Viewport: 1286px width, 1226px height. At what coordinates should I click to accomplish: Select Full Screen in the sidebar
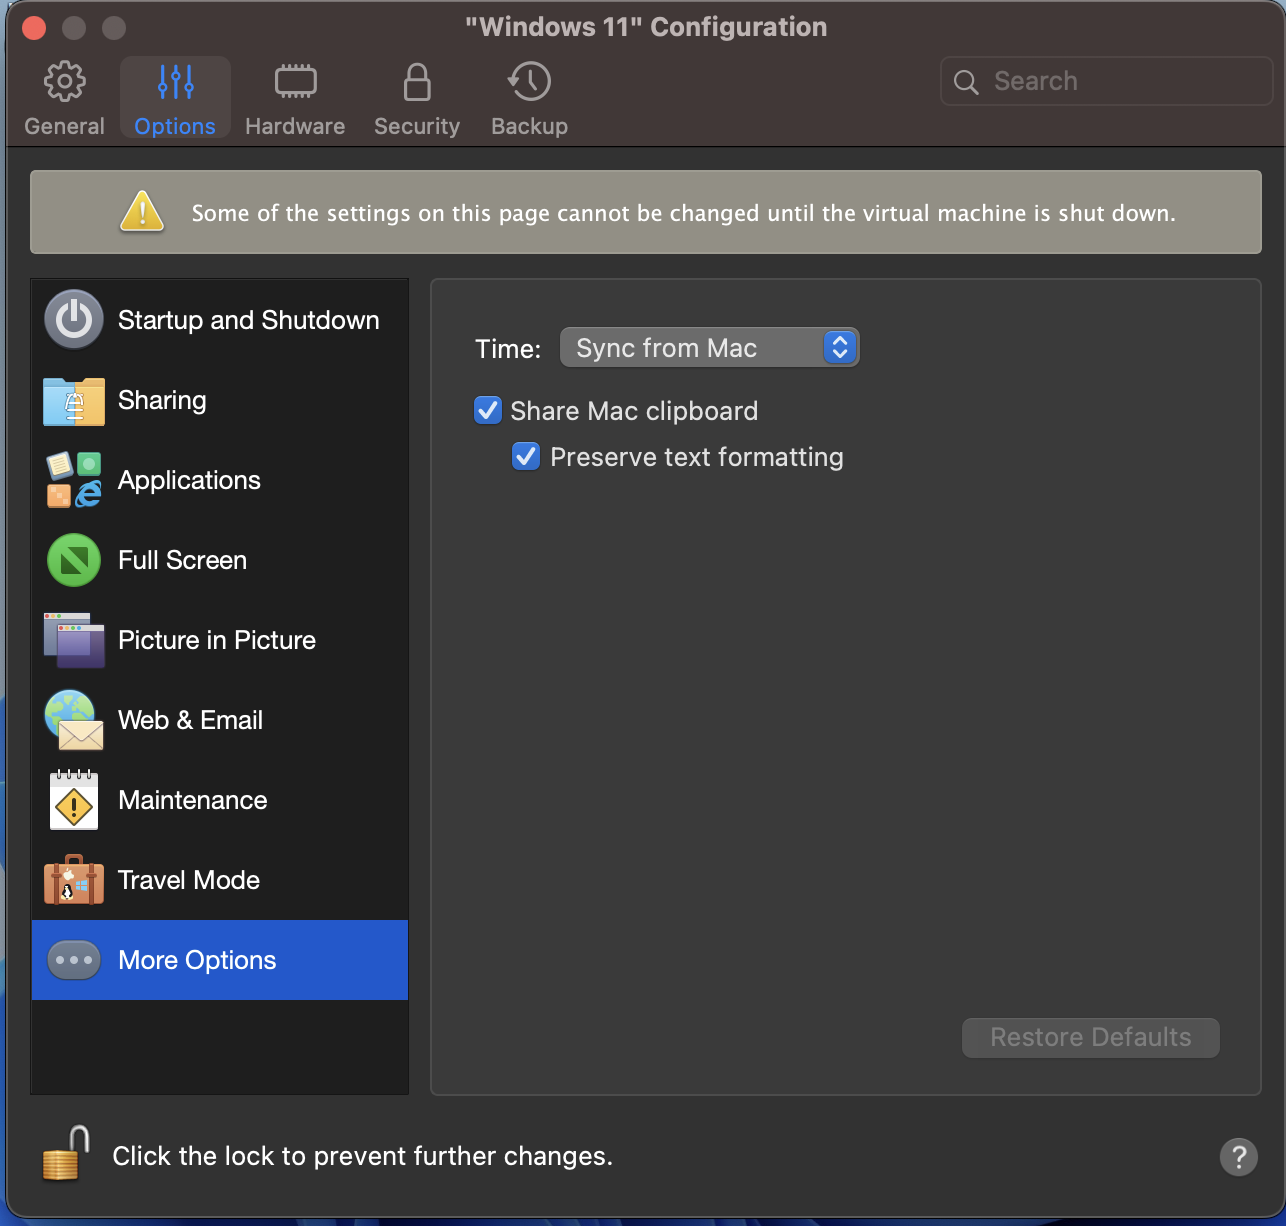pos(220,560)
